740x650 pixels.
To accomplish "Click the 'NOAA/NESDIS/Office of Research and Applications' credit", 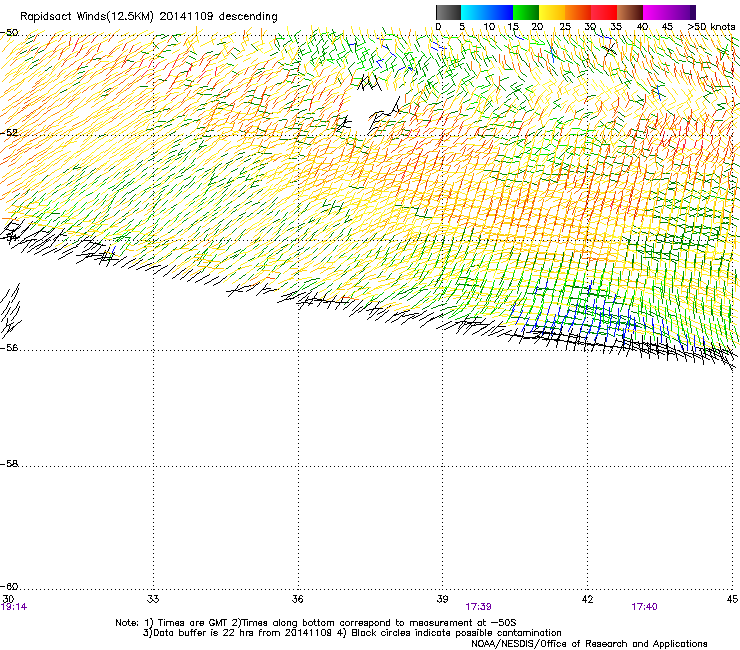I will tap(589, 644).
